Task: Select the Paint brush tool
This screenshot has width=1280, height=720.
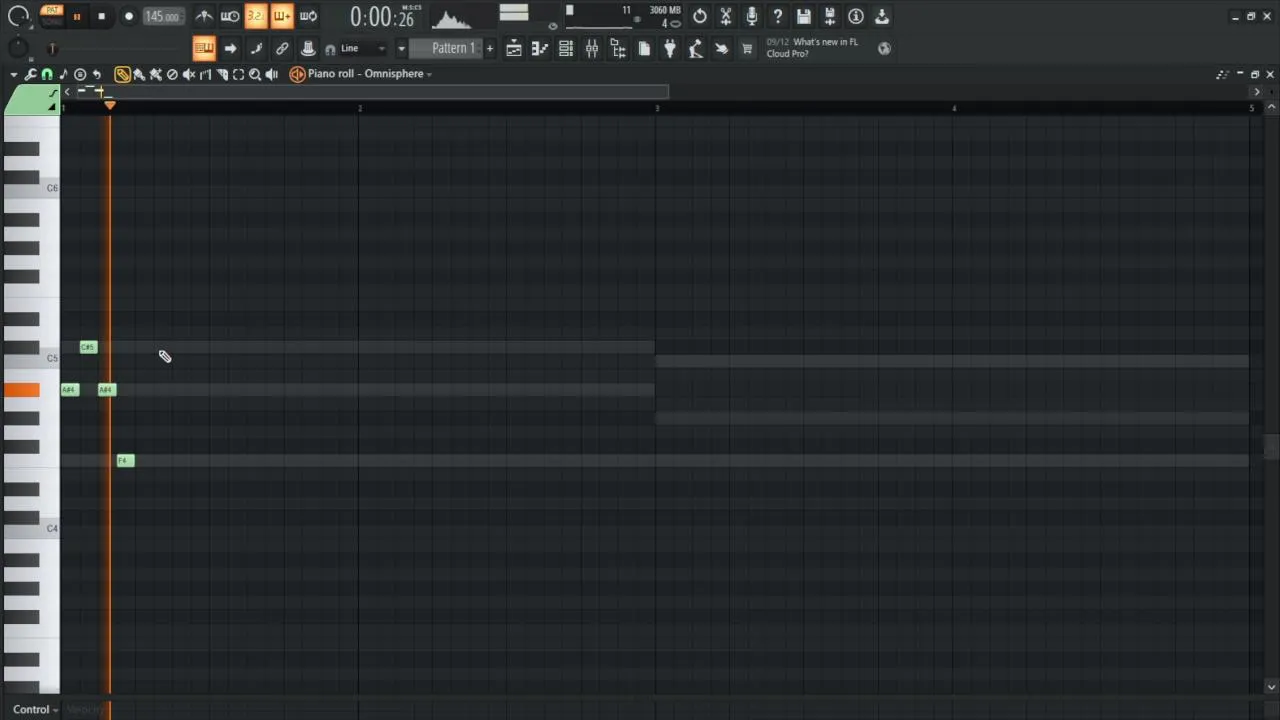Action: click(x=139, y=74)
